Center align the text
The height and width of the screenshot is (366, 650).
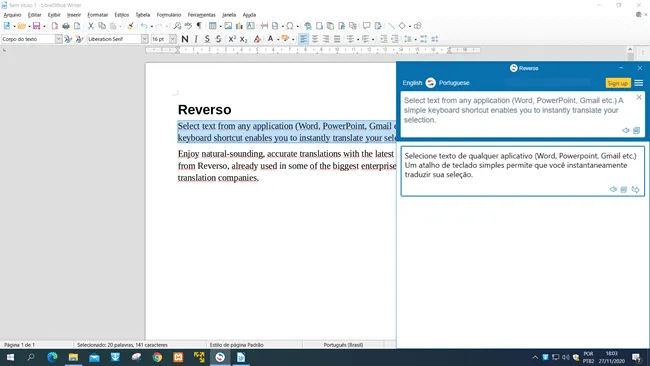tap(315, 39)
